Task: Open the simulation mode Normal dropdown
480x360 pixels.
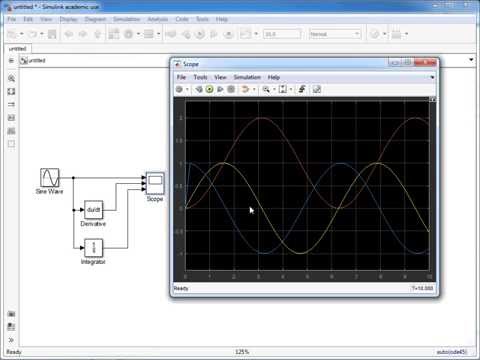Action: (x=335, y=34)
